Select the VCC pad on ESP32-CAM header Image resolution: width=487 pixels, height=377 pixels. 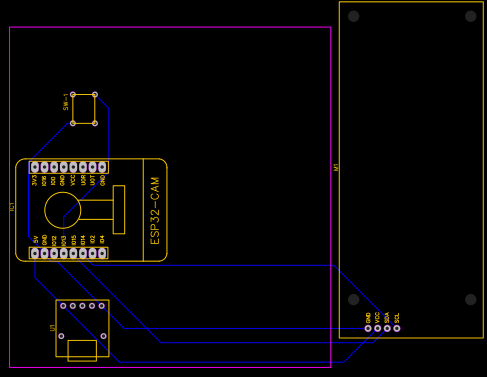click(73, 167)
